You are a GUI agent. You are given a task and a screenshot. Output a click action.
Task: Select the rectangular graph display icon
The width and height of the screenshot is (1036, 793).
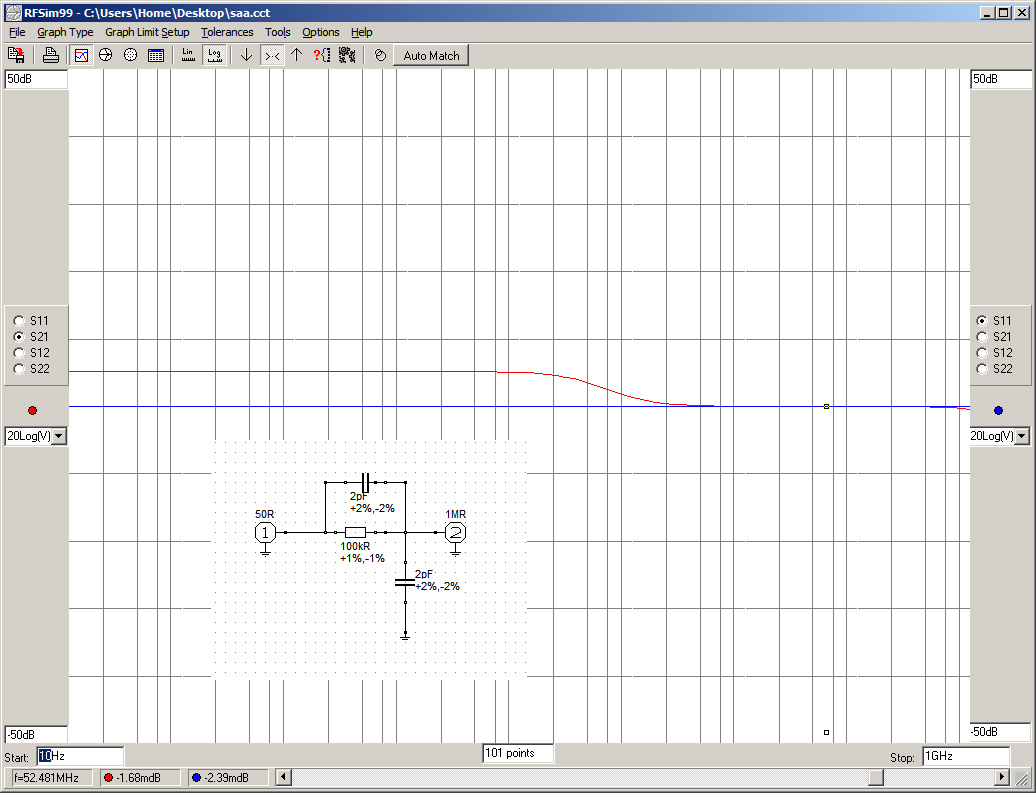click(81, 56)
